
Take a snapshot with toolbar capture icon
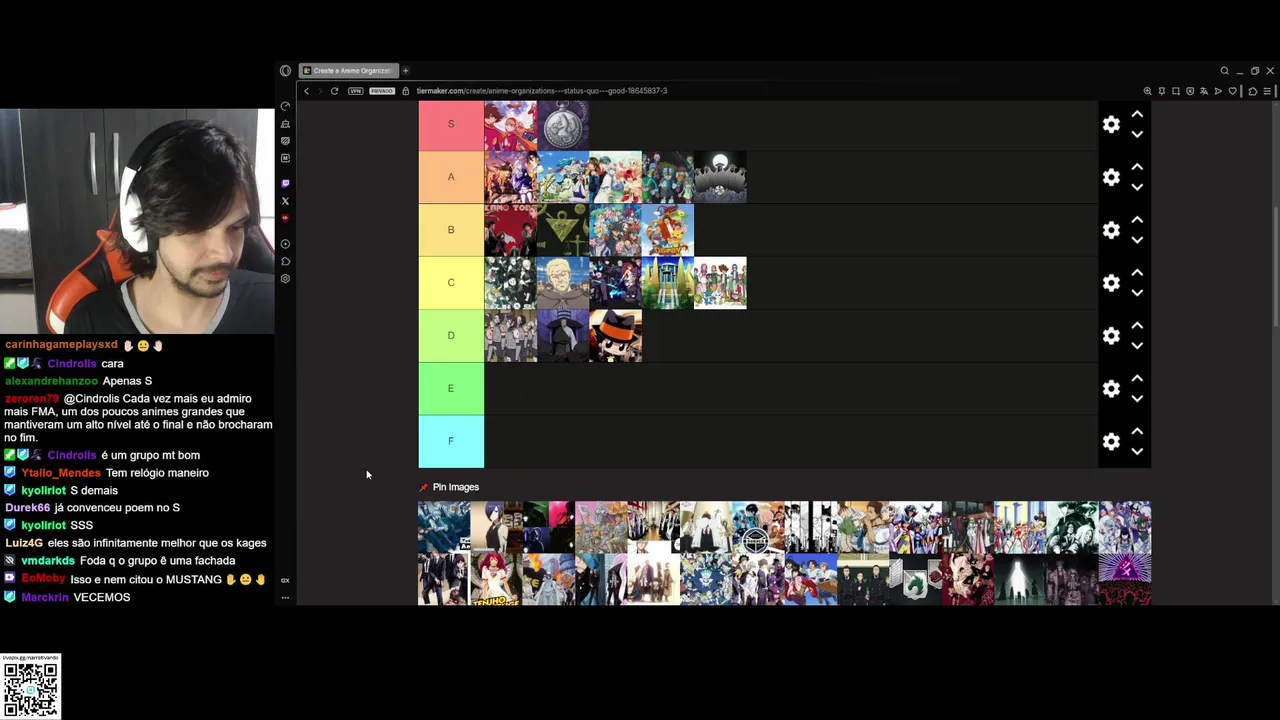(1176, 91)
